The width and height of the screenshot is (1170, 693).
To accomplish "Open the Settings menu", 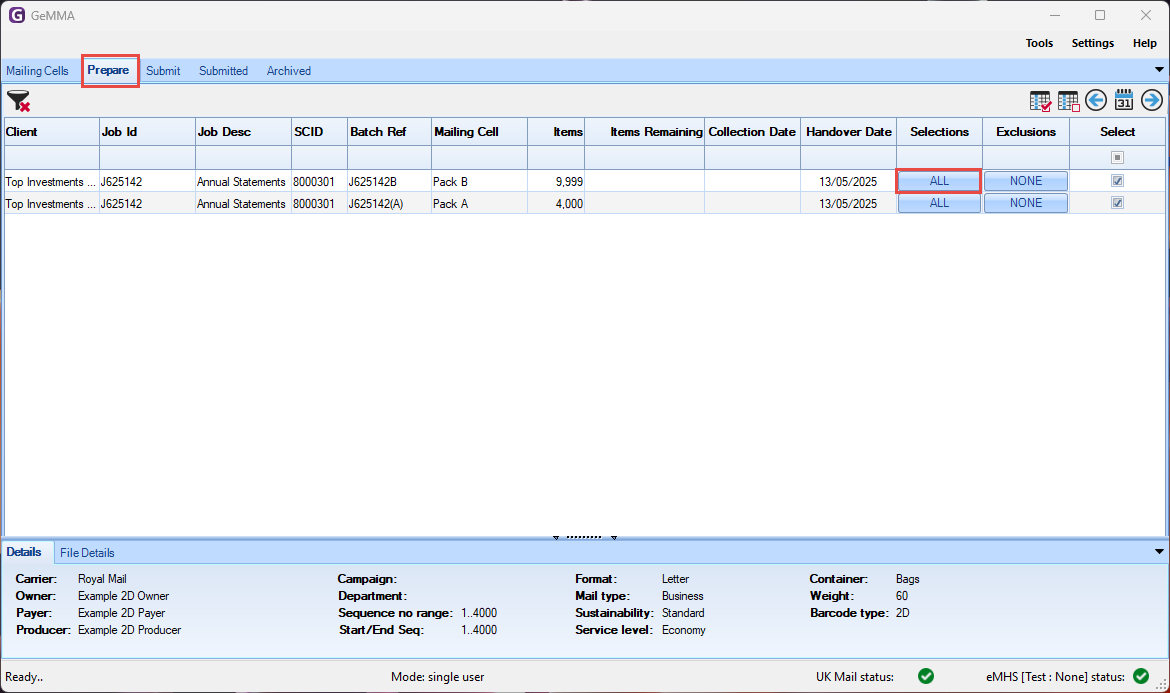I will pyautogui.click(x=1092, y=43).
